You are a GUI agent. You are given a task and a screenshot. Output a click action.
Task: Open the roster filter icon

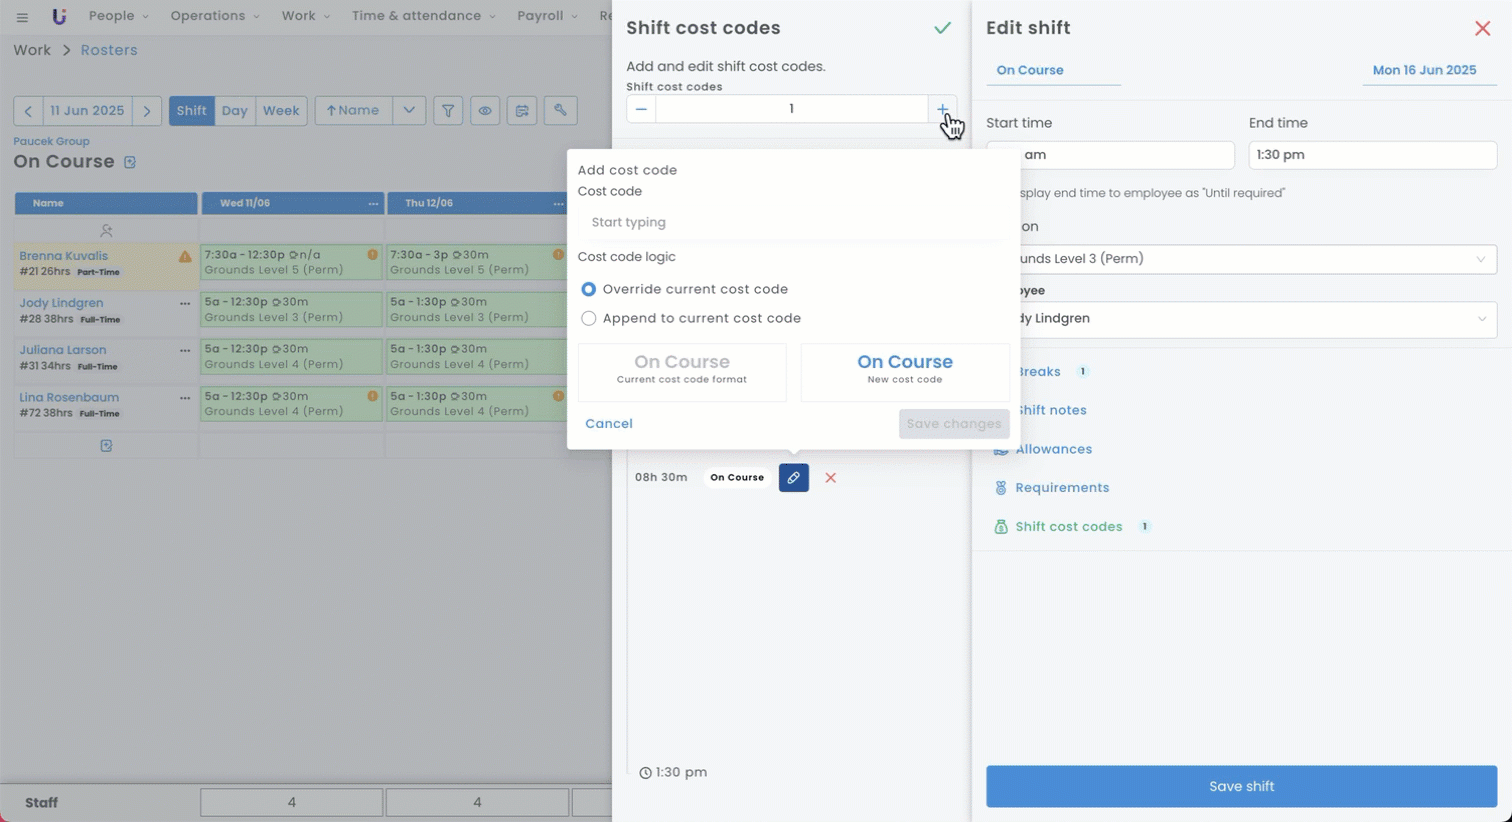click(x=448, y=111)
